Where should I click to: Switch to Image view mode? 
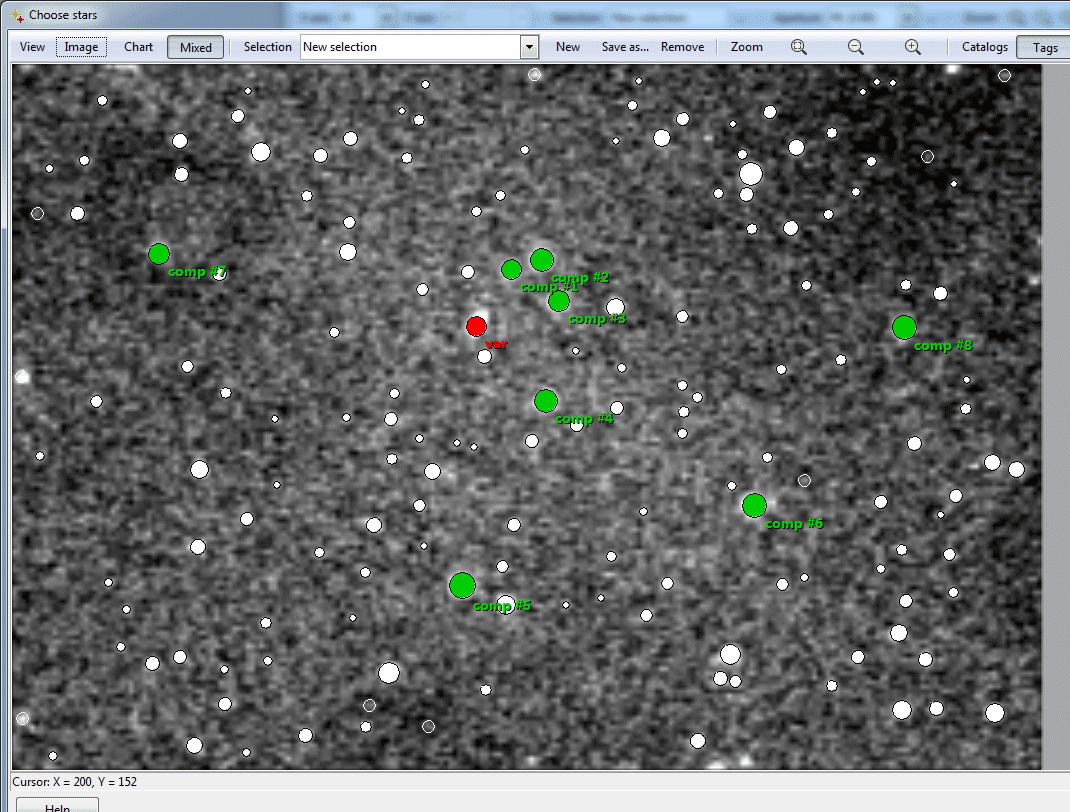coord(81,47)
